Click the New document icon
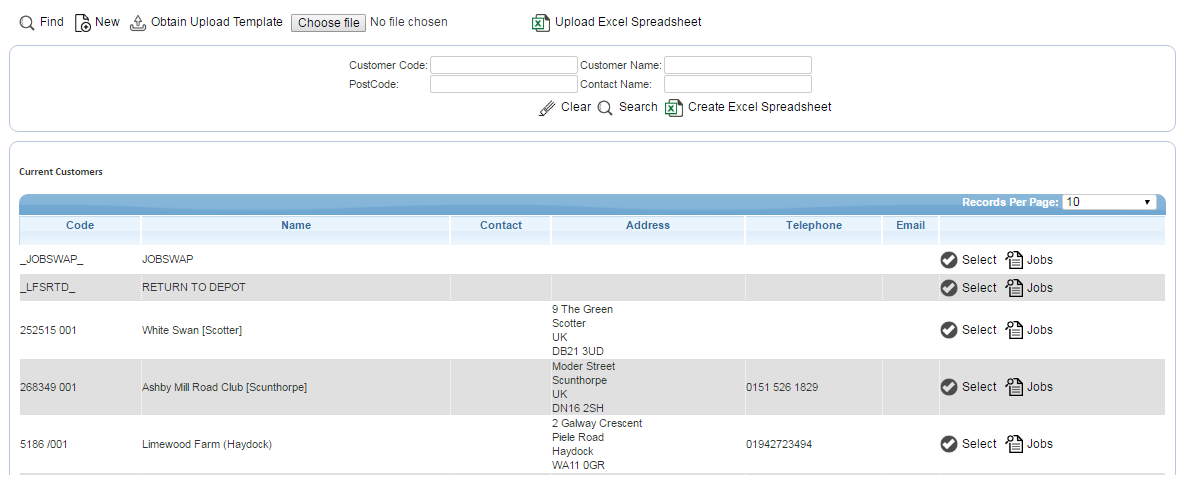The width and height of the screenshot is (1184, 486). click(83, 23)
